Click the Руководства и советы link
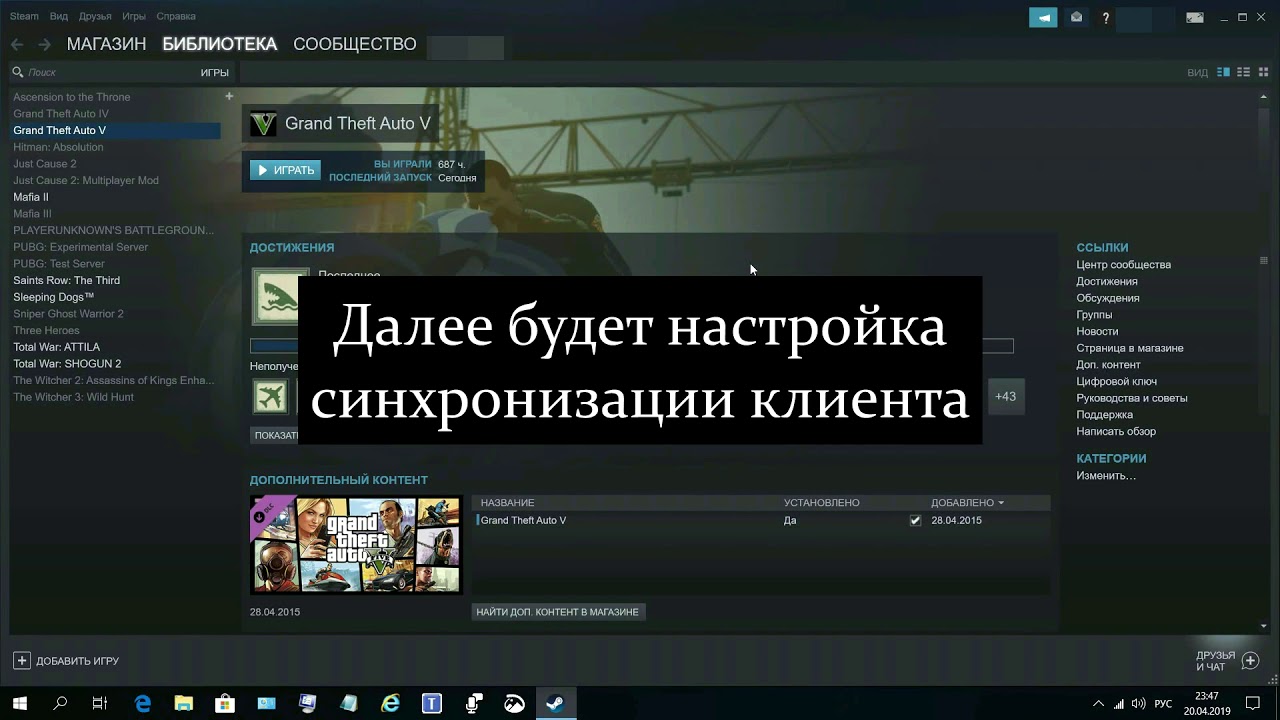 (1131, 398)
